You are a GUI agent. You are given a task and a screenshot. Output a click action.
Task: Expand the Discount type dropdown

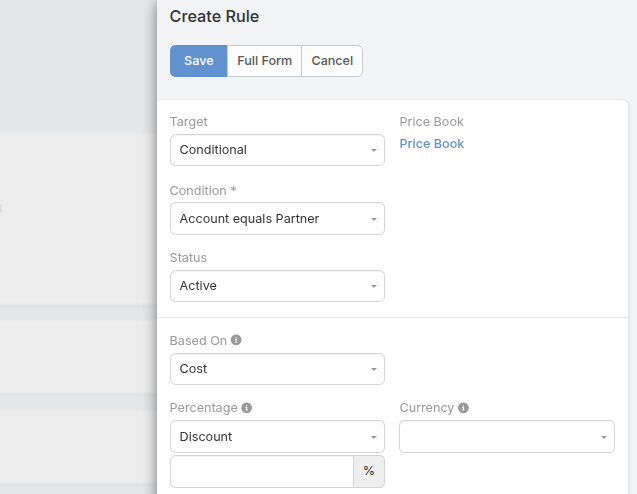pos(277,437)
